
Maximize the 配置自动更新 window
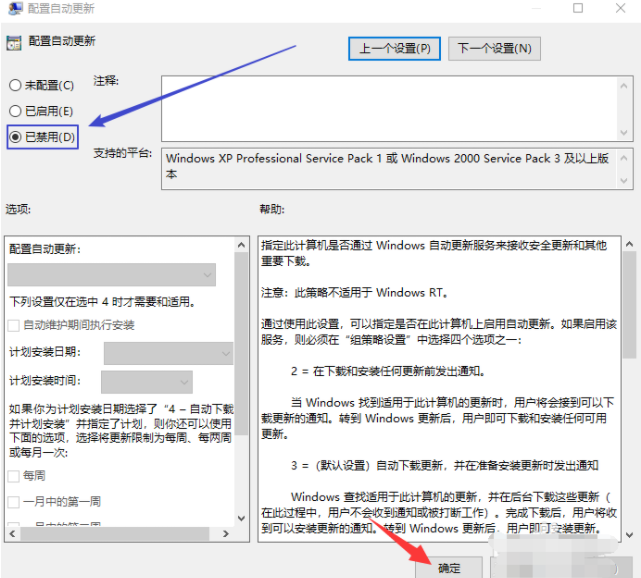point(578,8)
